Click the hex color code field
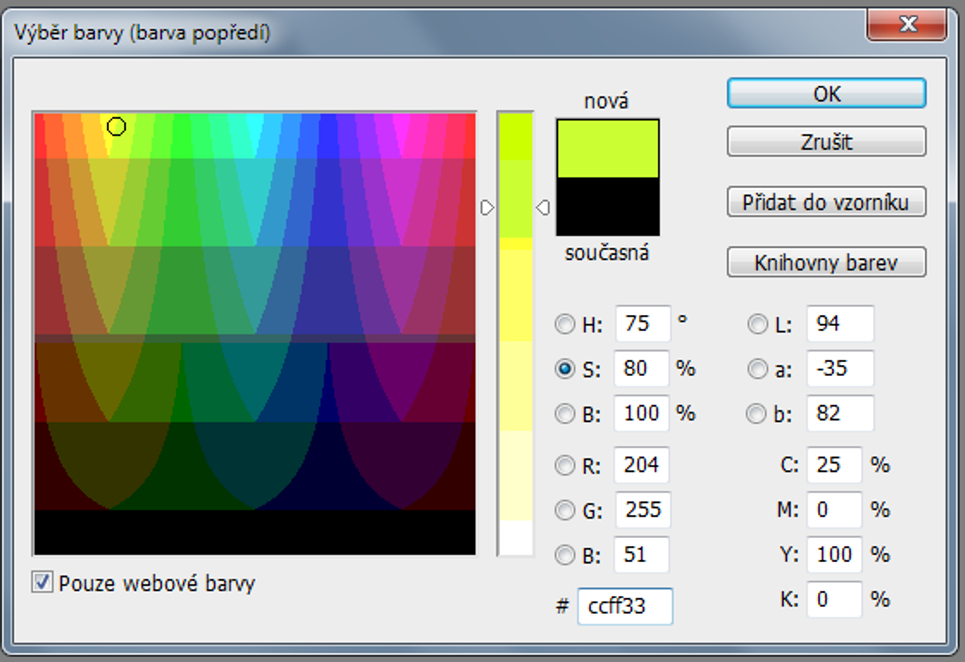Screen dimensions: 965x662 [x=625, y=606]
